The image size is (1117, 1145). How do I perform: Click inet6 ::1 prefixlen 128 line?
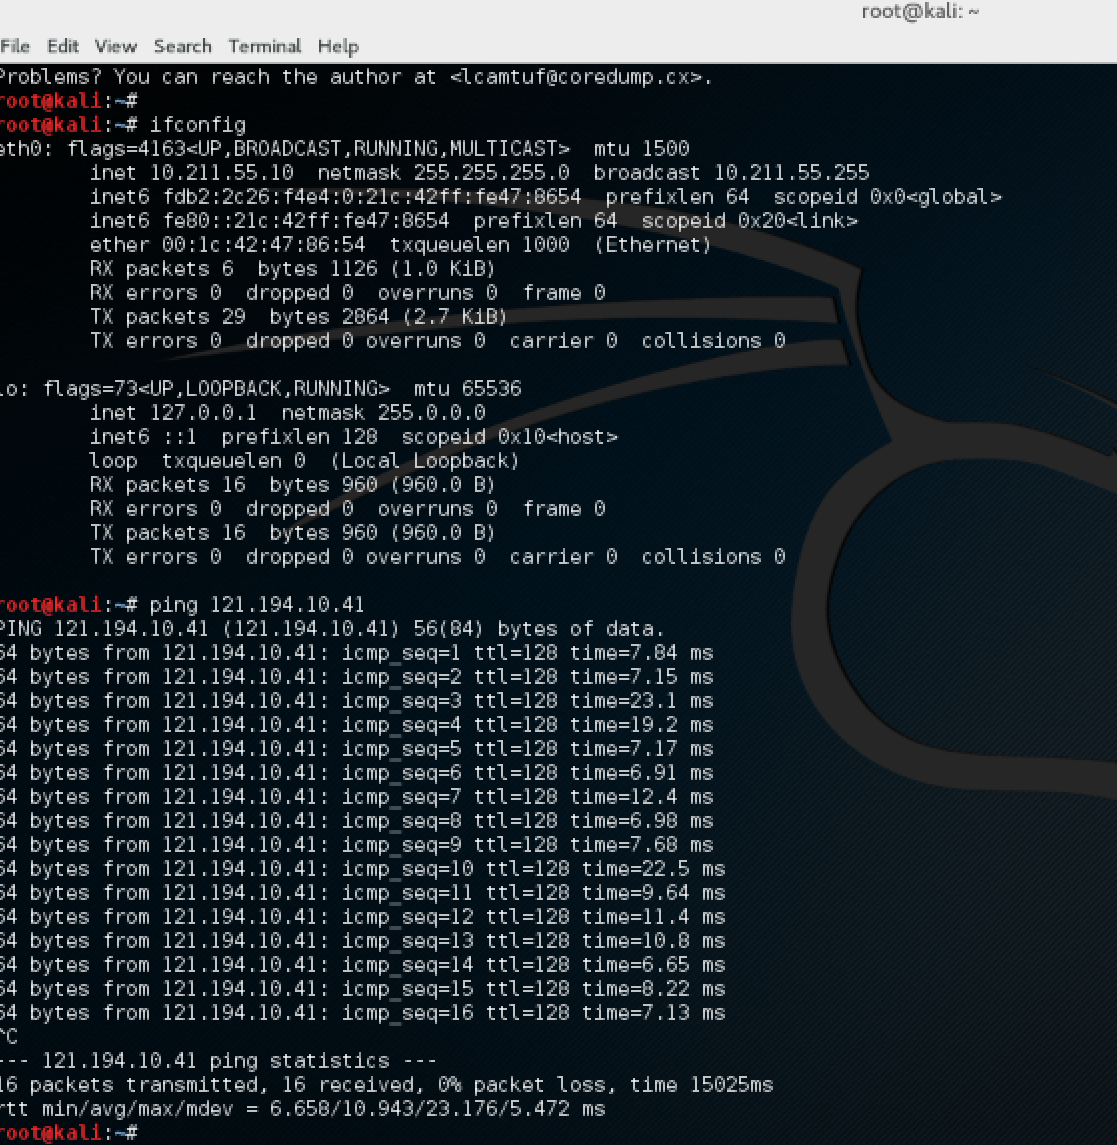click(354, 437)
